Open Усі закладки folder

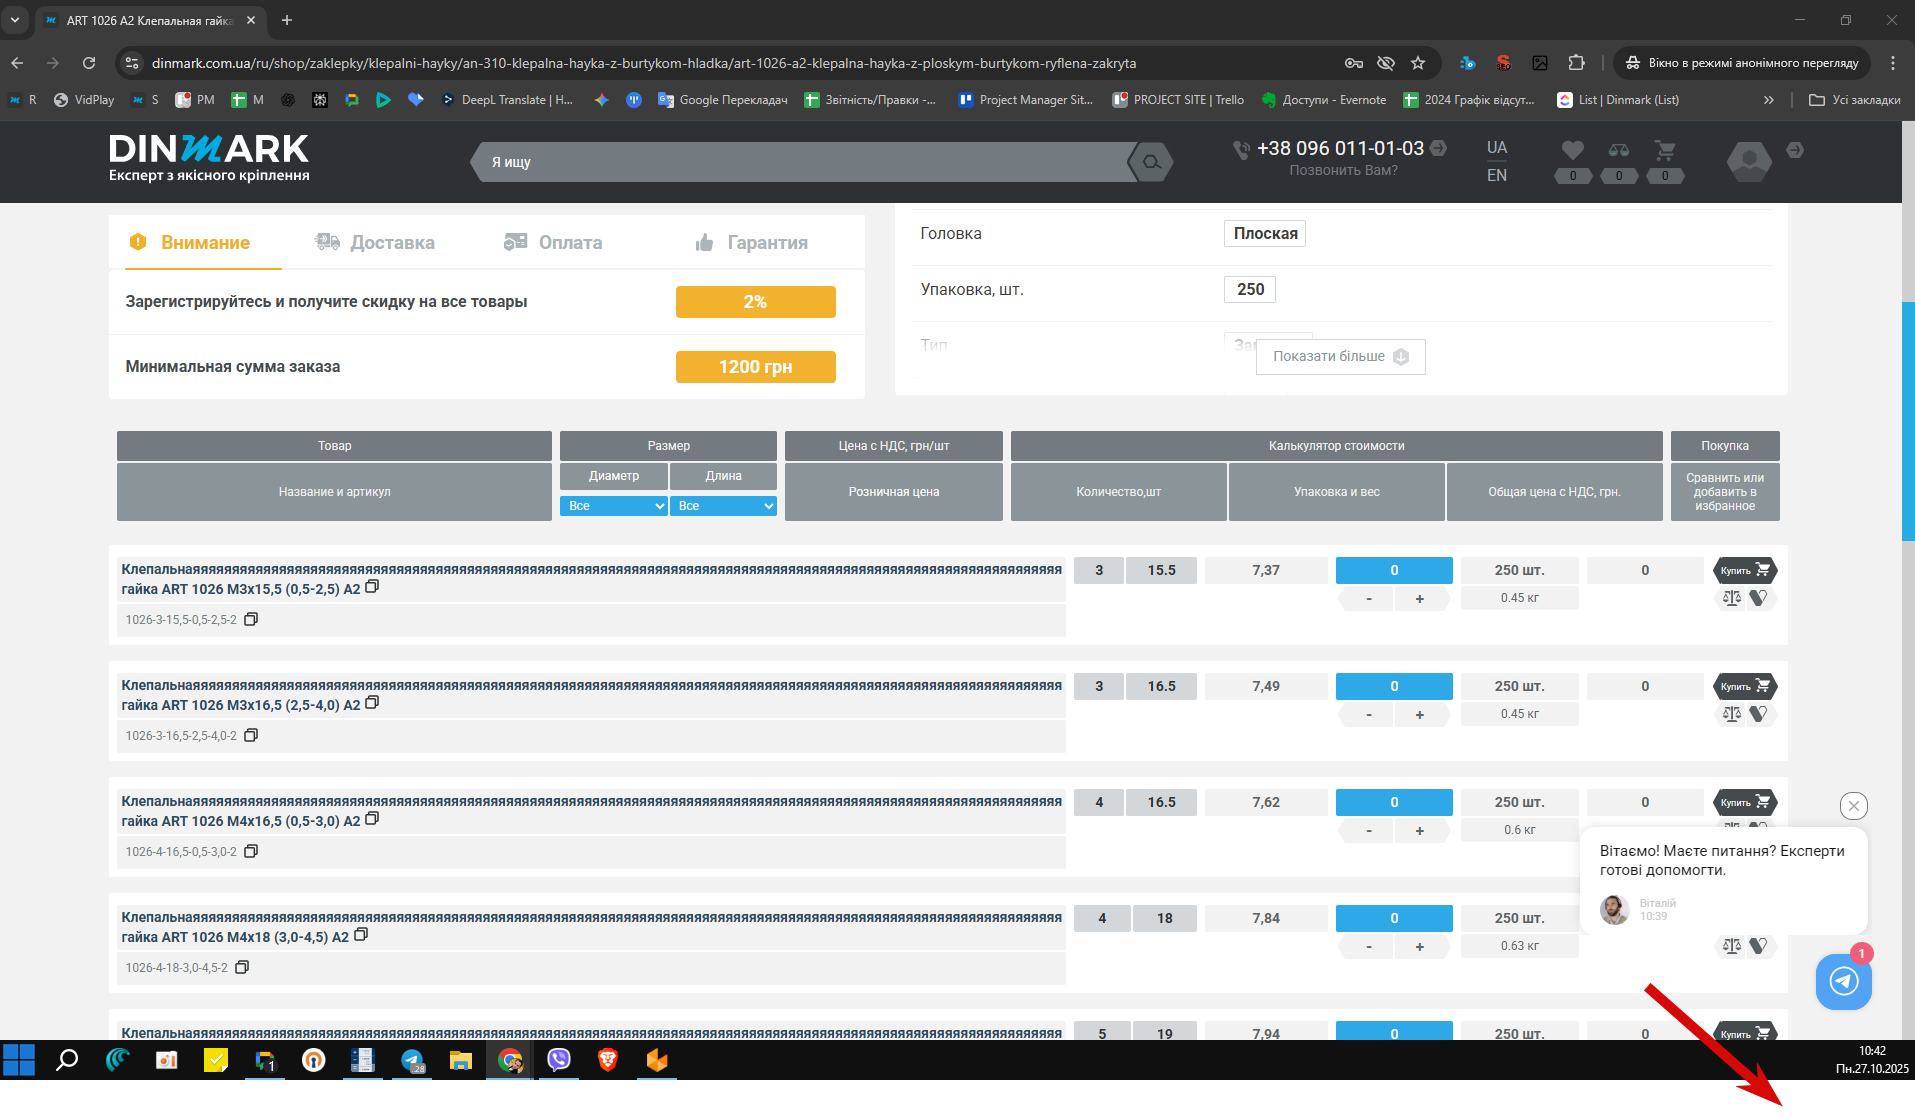click(x=1855, y=100)
